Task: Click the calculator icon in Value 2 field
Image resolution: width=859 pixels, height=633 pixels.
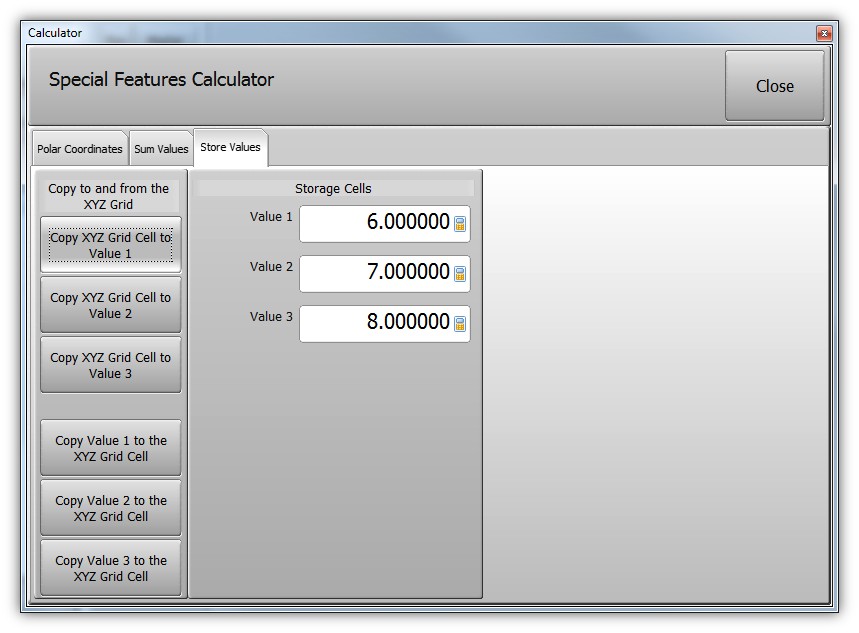Action: pos(460,274)
